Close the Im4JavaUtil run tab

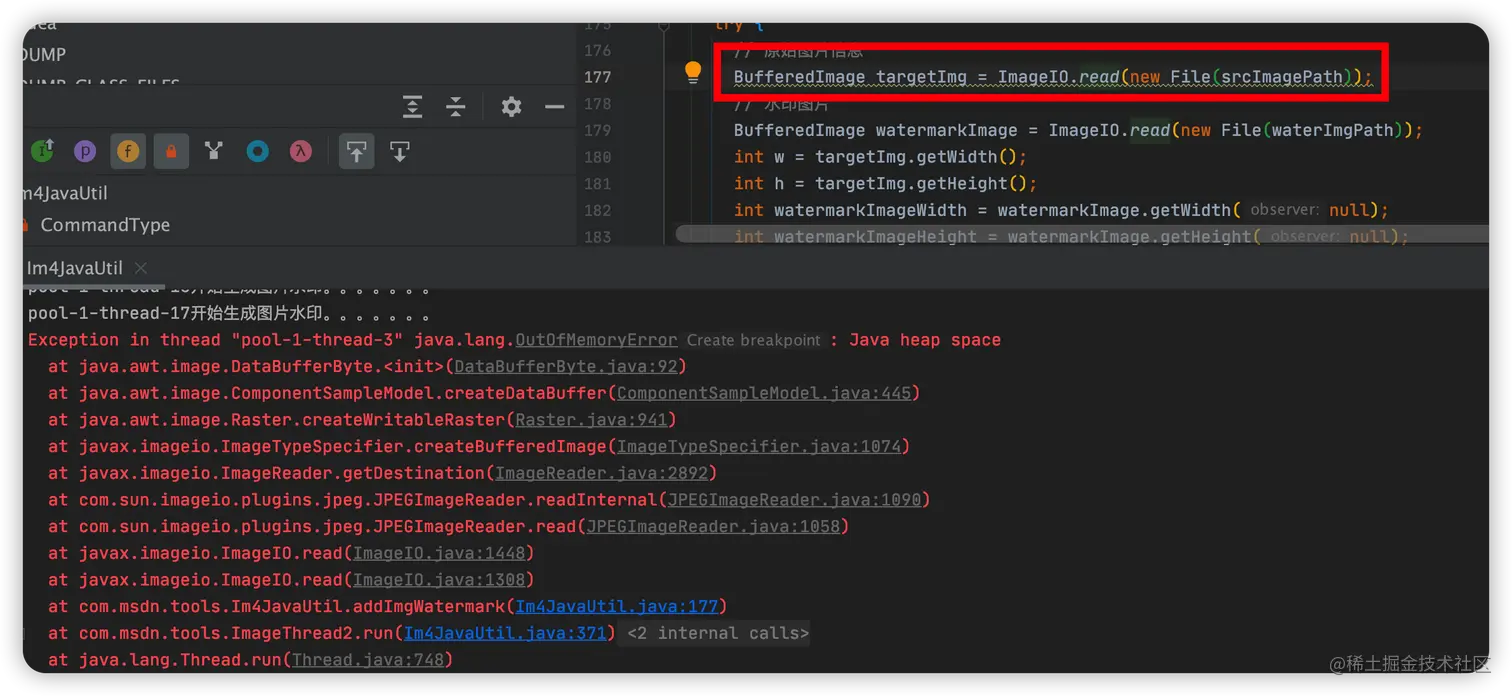pos(141,268)
